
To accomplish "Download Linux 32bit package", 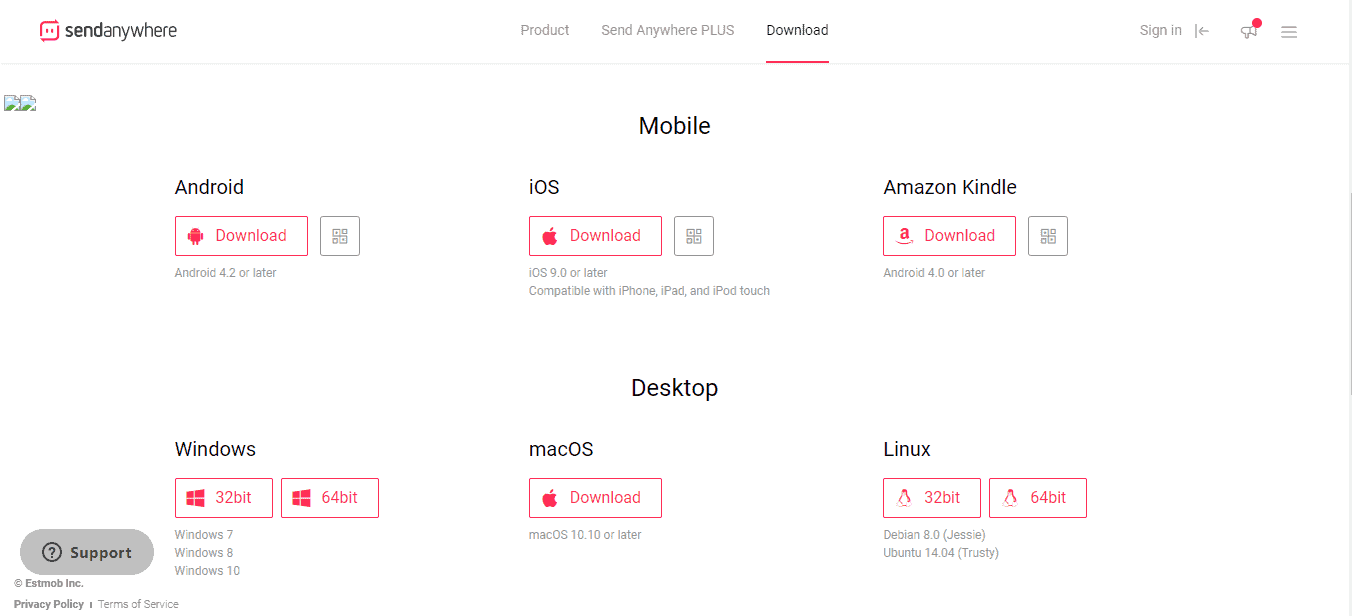I will tap(932, 498).
